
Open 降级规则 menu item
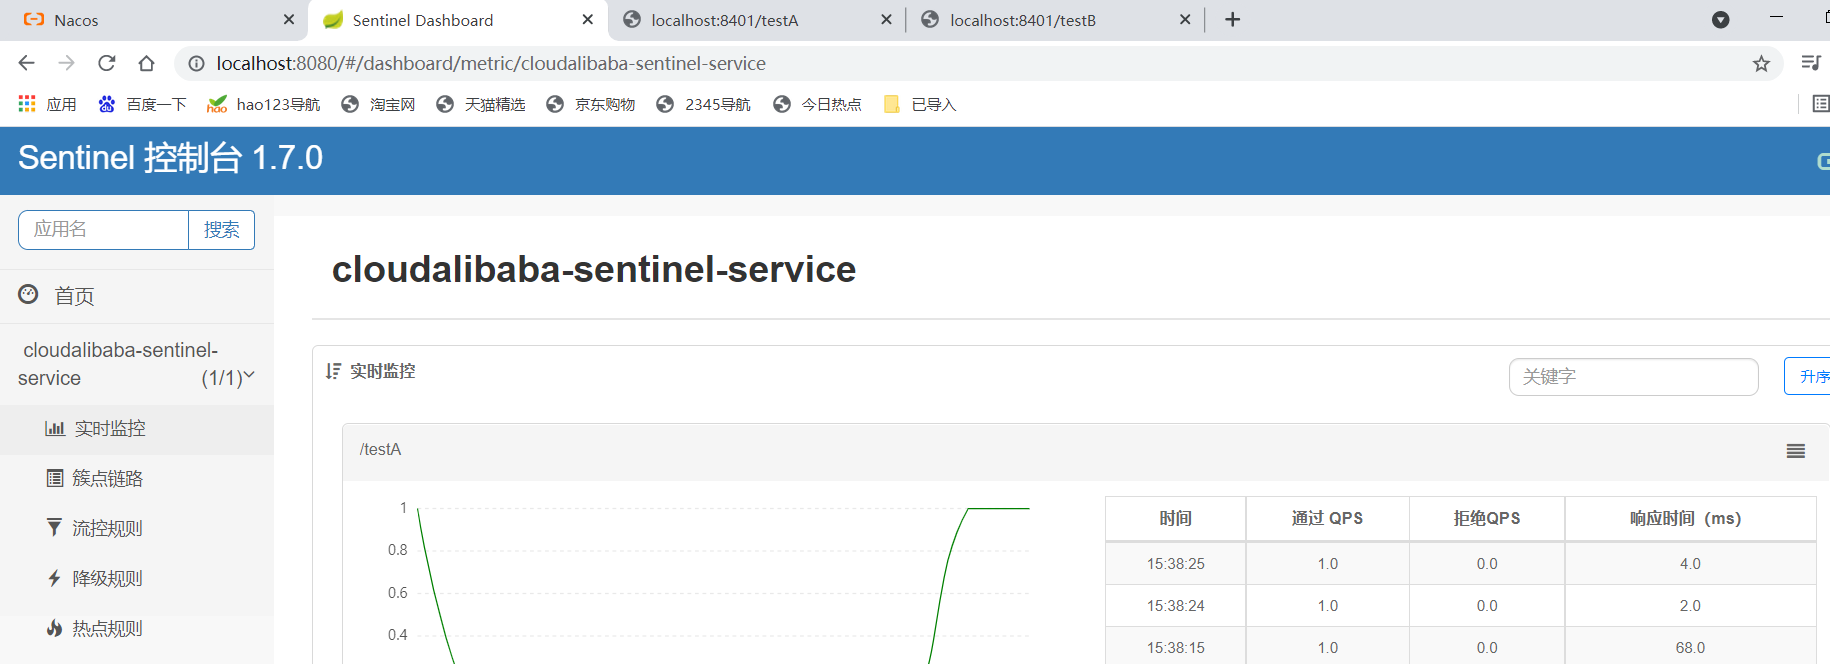137,579
